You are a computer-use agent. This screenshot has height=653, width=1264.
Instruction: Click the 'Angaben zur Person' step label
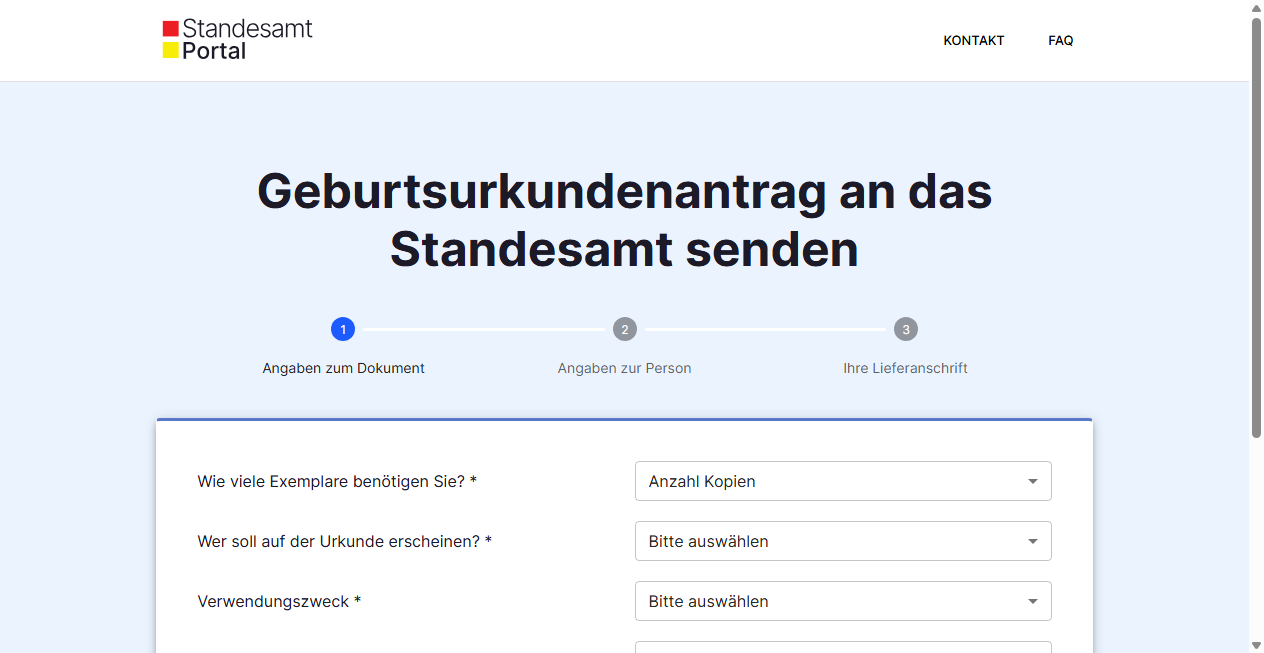[x=624, y=368]
